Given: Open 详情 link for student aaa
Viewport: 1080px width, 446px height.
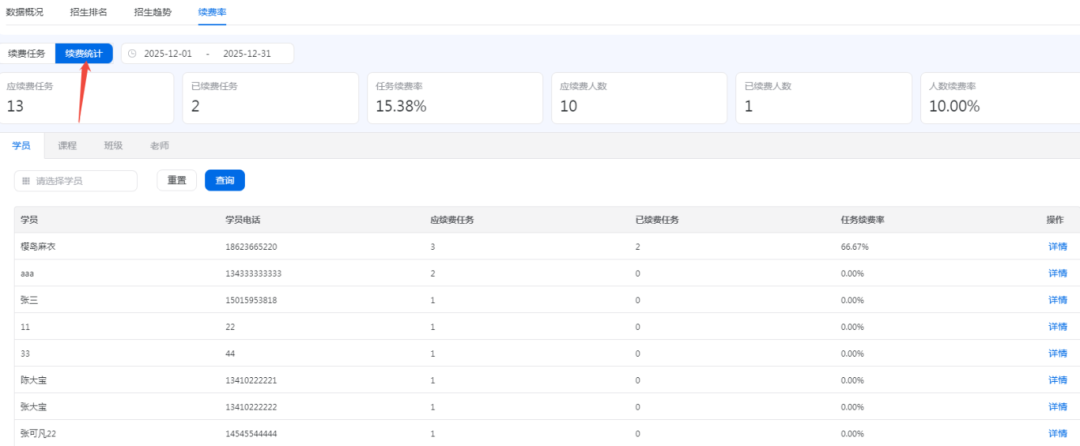Looking at the screenshot, I should [x=1057, y=273].
